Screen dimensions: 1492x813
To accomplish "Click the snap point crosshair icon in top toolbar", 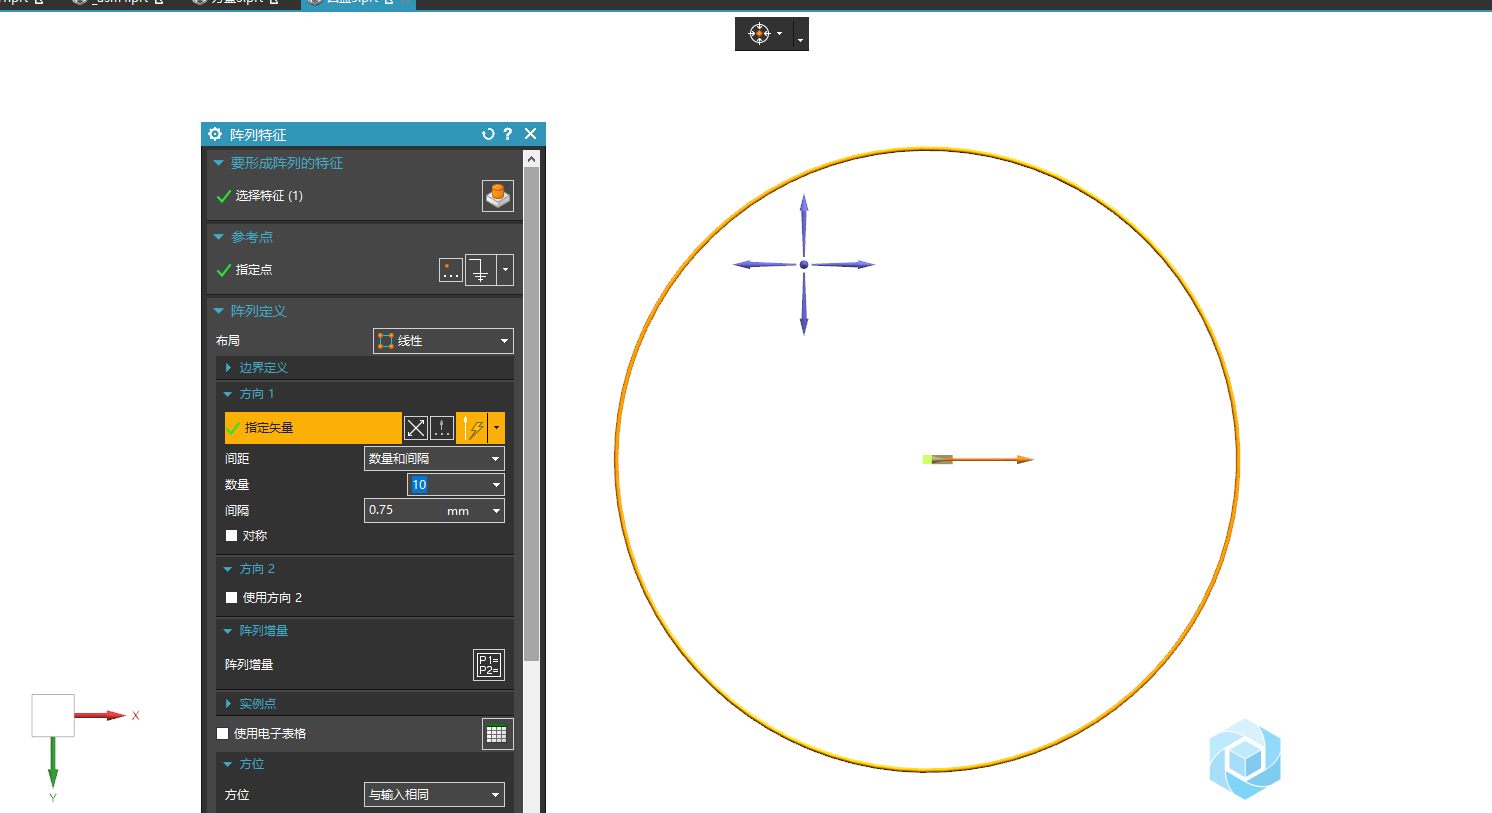I will pyautogui.click(x=760, y=34).
